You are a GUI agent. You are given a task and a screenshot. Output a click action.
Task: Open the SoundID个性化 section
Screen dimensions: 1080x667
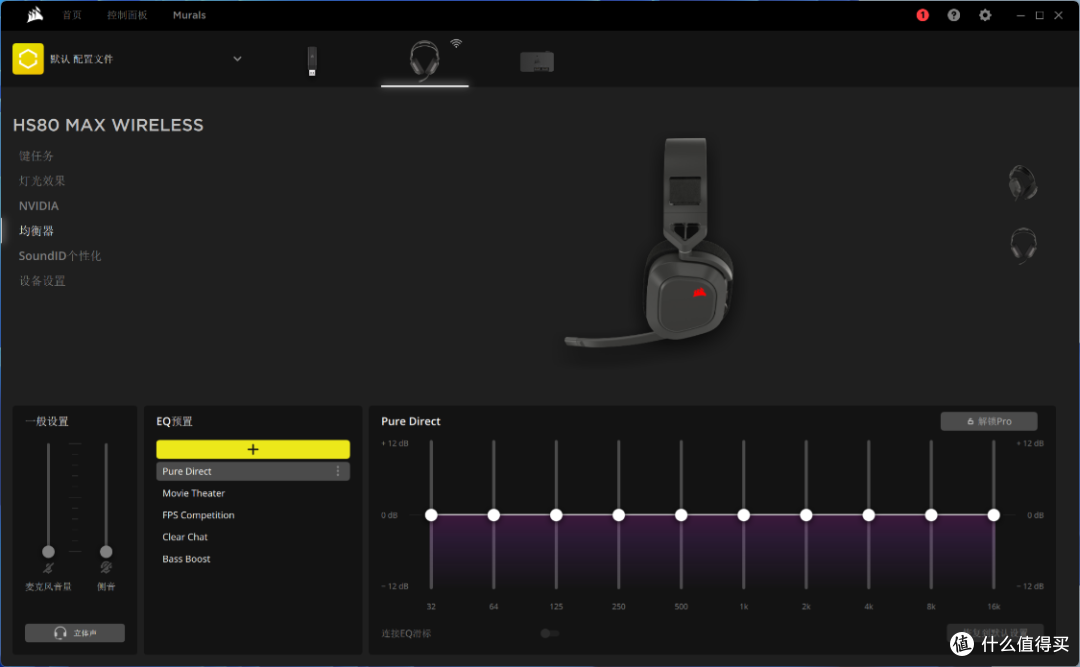click(60, 256)
